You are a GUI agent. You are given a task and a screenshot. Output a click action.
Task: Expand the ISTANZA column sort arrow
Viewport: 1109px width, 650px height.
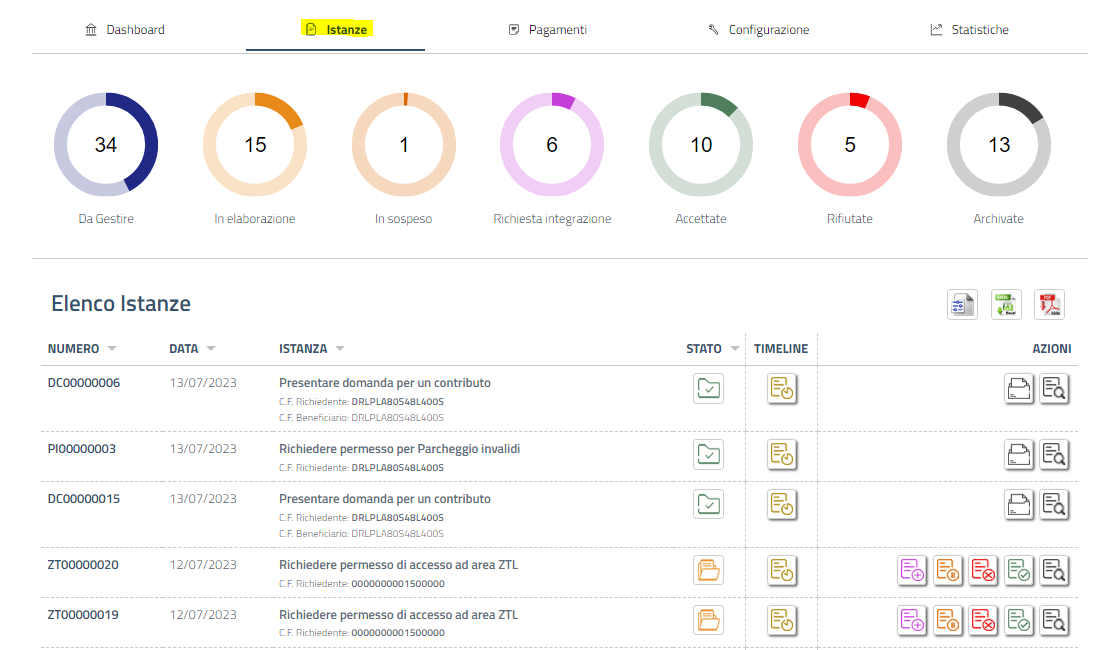coord(340,349)
